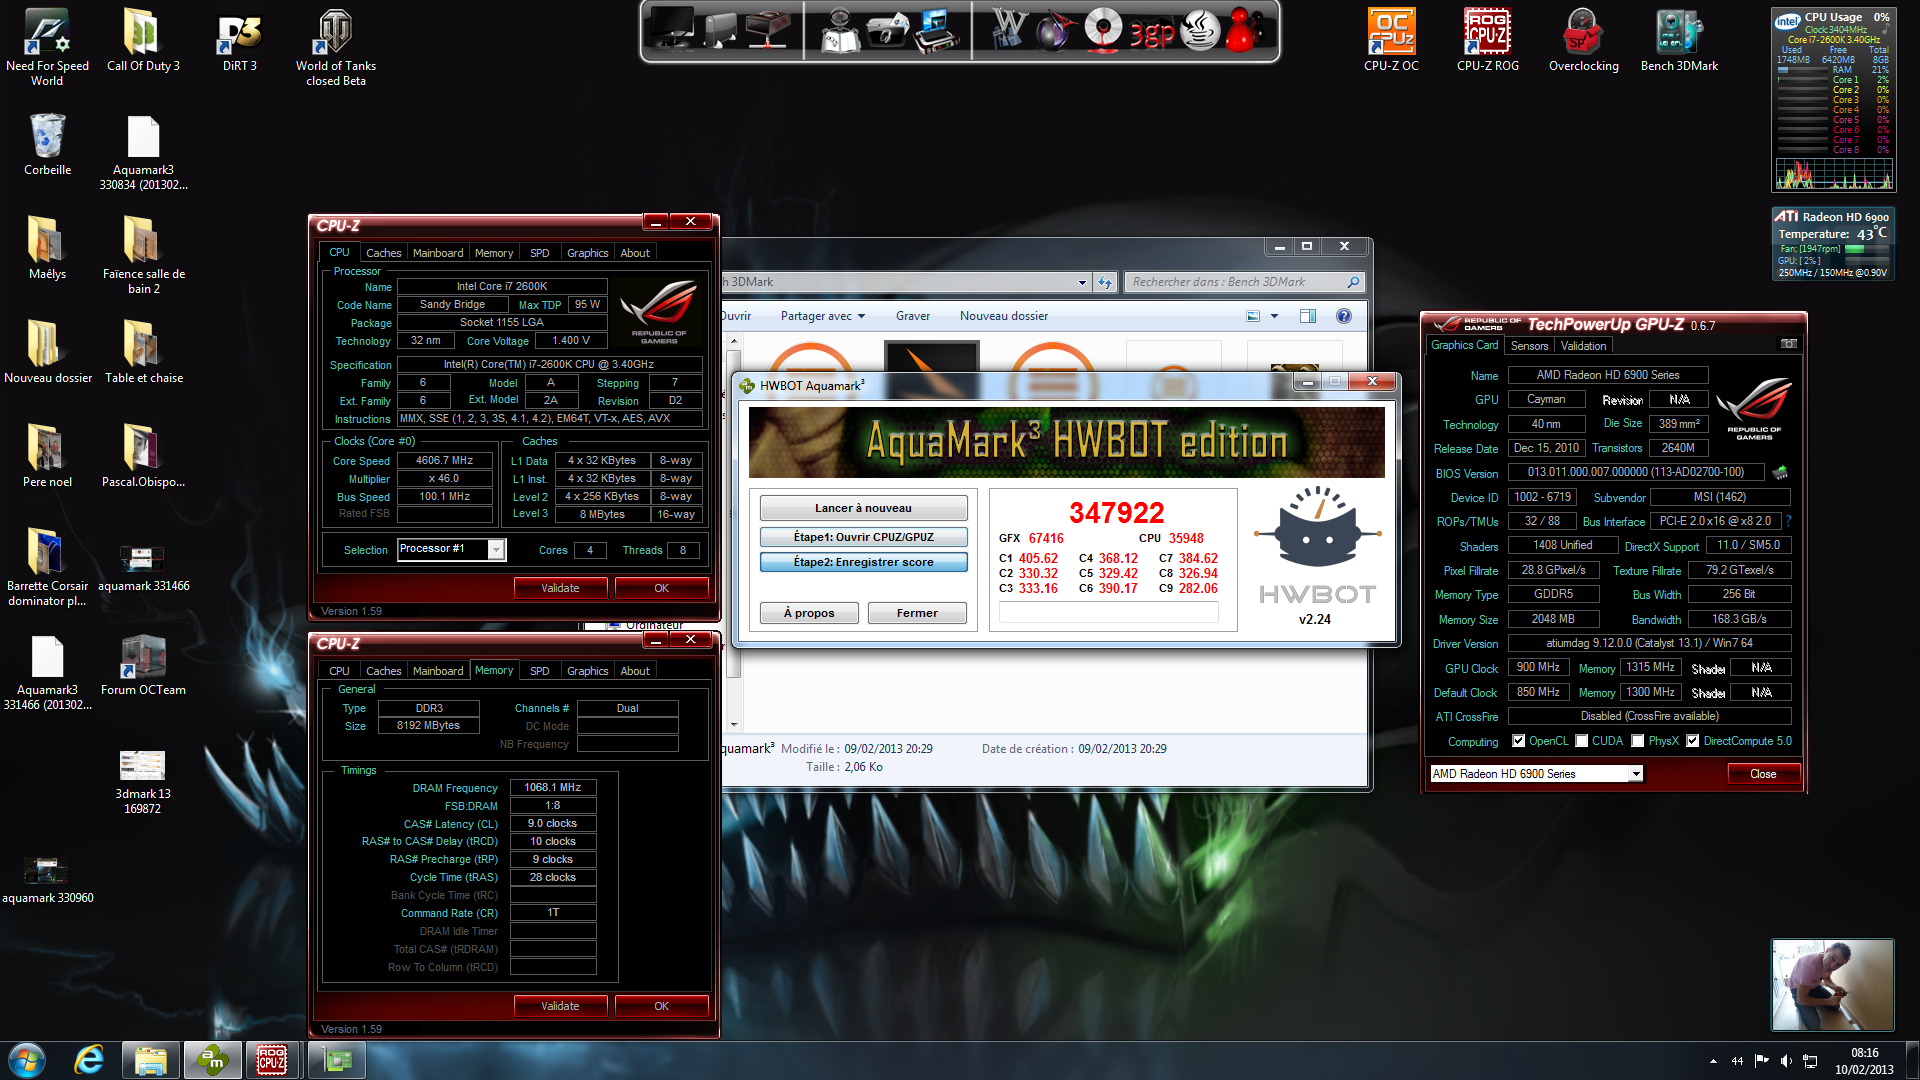Toggle the DirectCompute 5.0 checkbox
The width and height of the screenshot is (1920, 1080).
[x=1692, y=741]
